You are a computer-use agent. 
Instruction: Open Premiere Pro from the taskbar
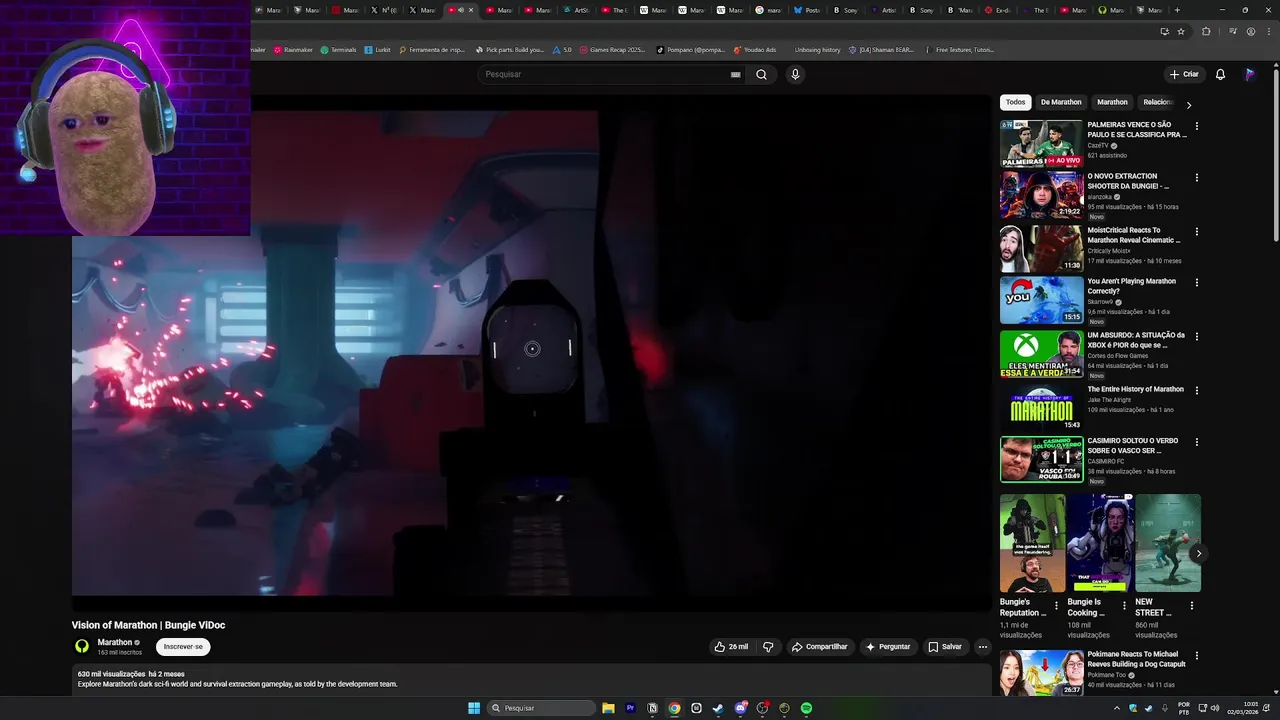coord(630,708)
